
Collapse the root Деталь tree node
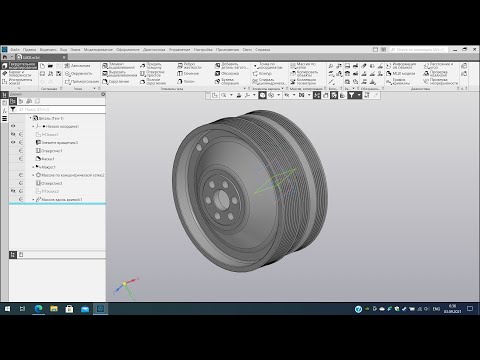tap(30, 118)
